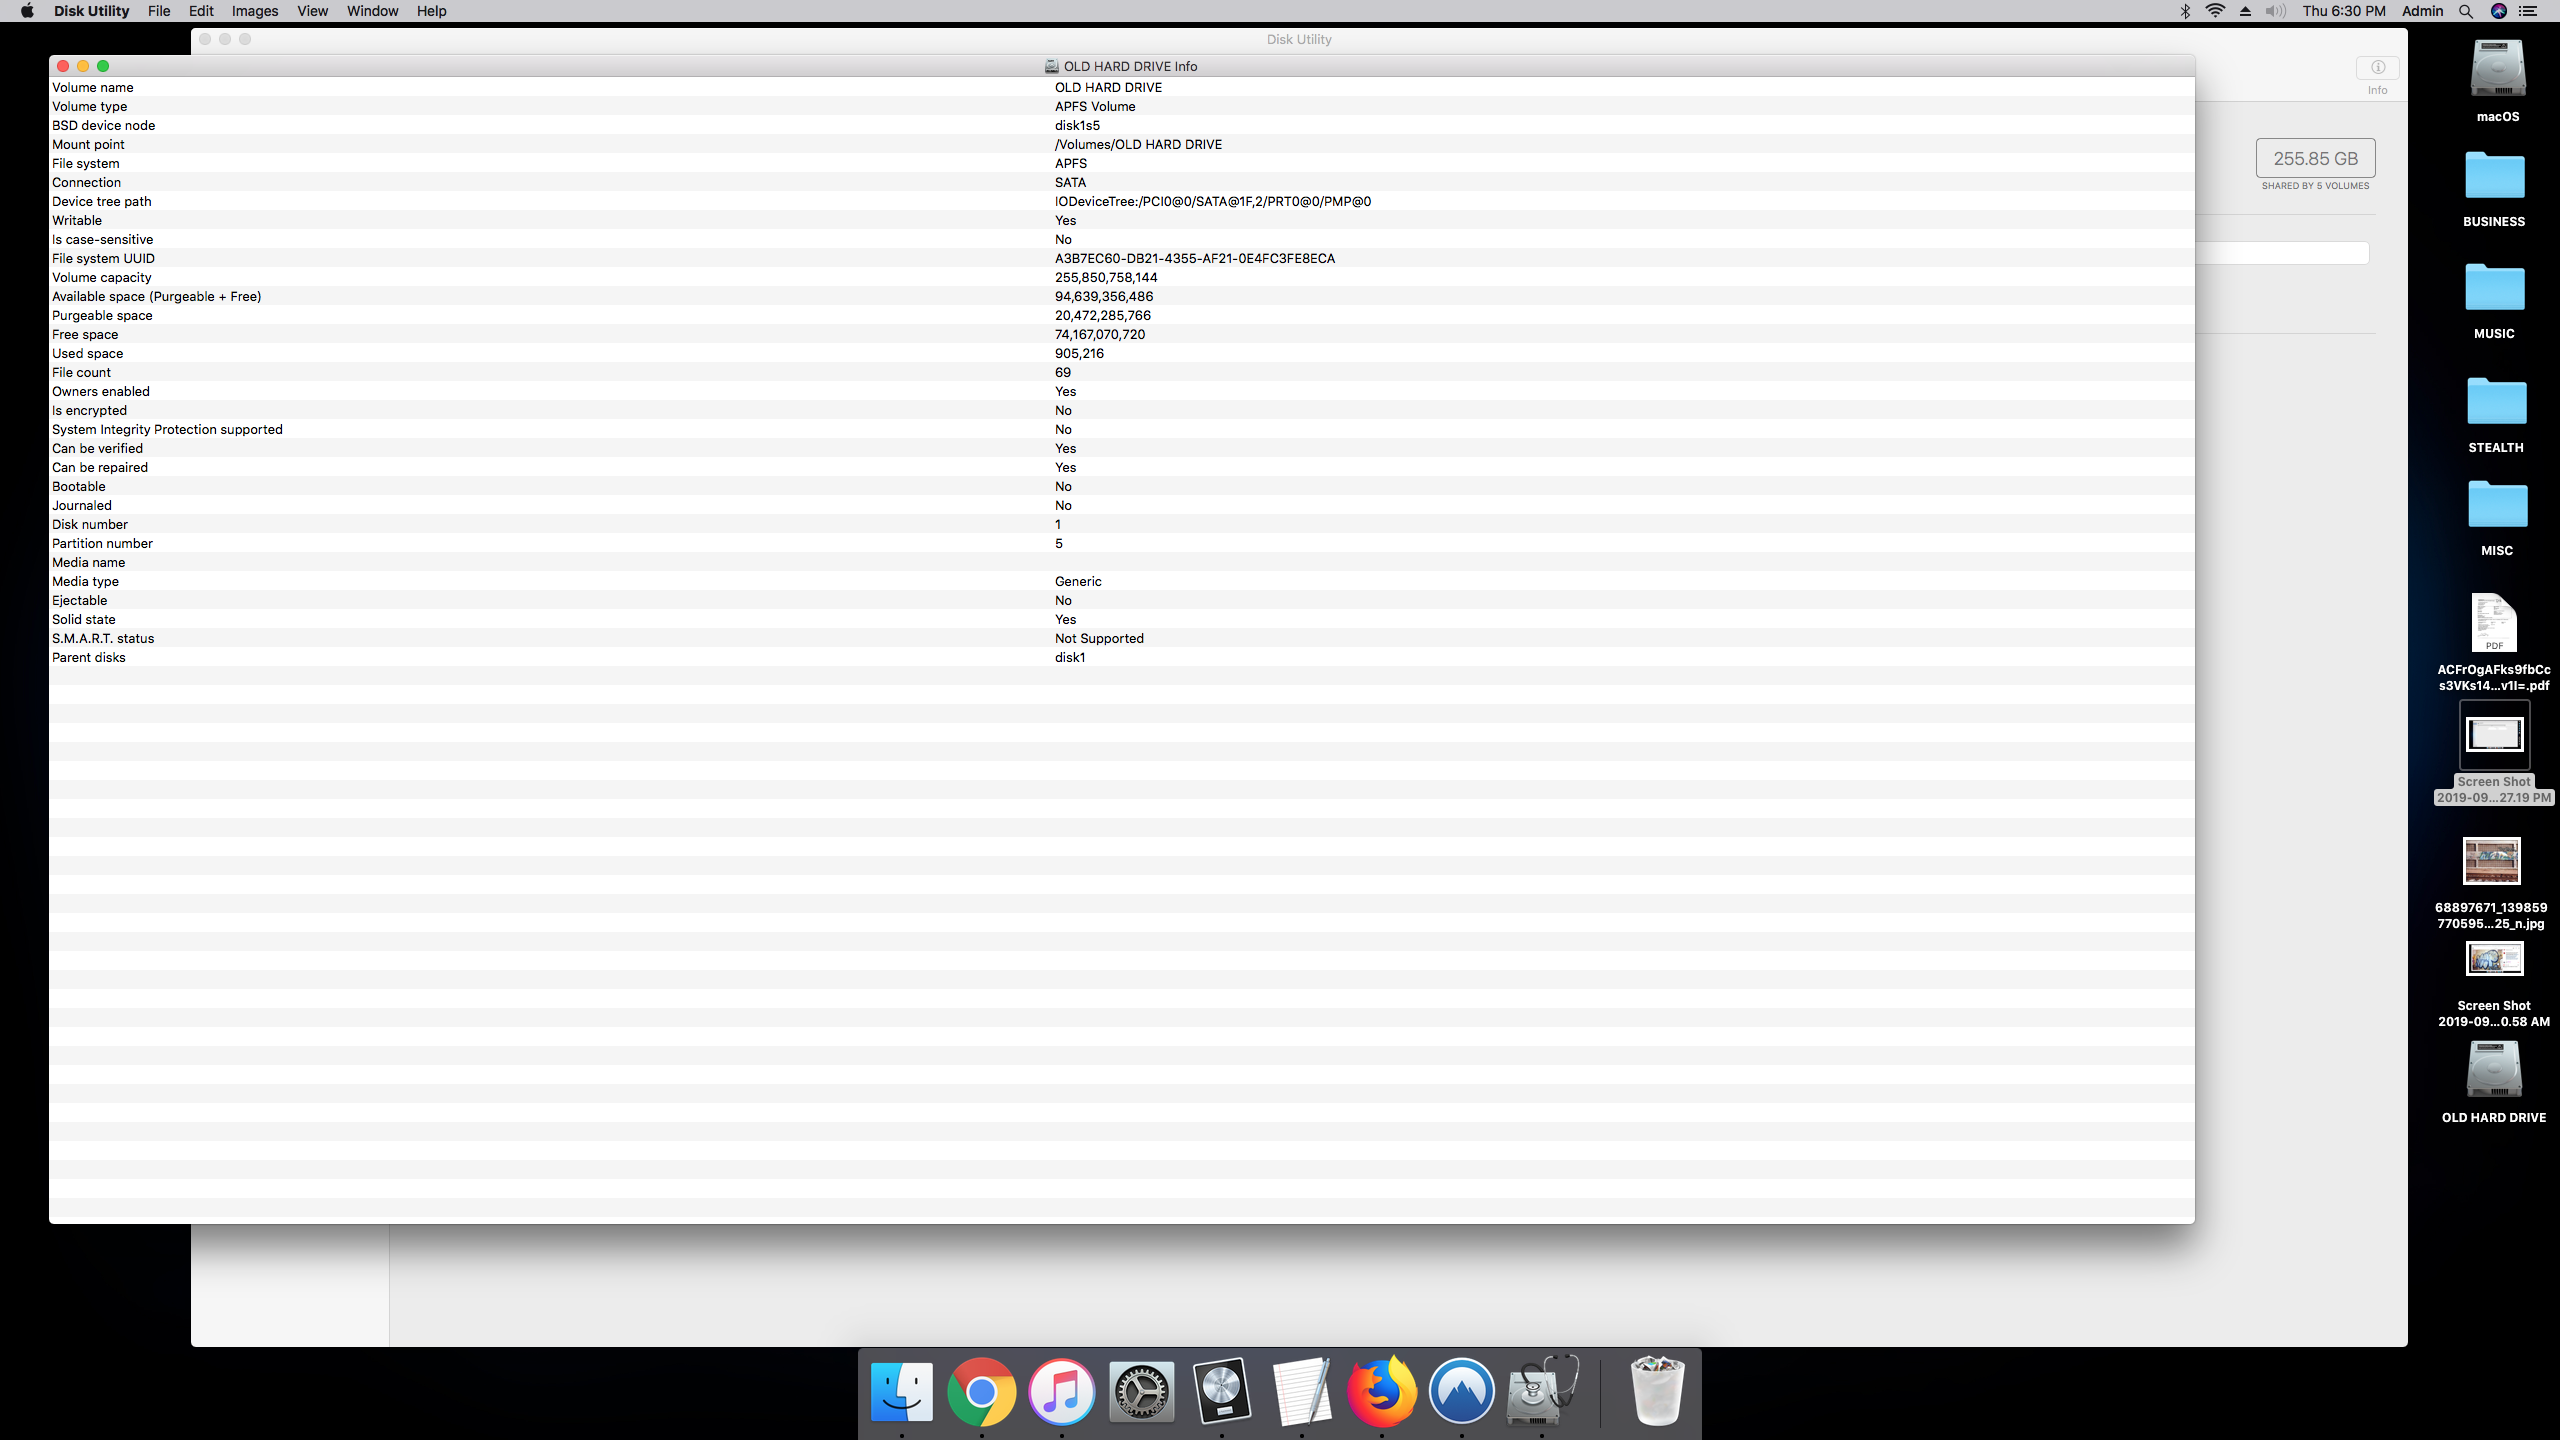
Task: Click Disk Utility dock icon
Action: 1541,1391
